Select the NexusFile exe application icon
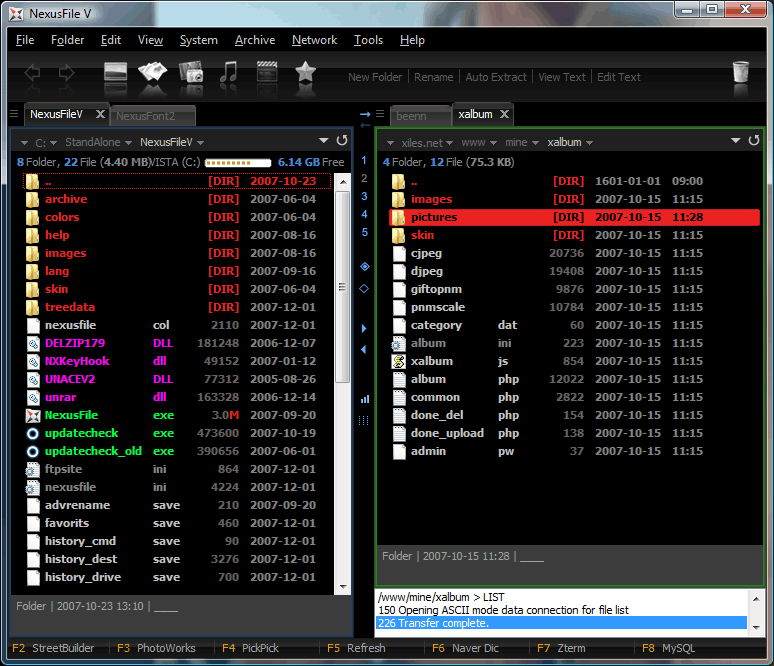Screen dimensions: 774x666 [33, 416]
